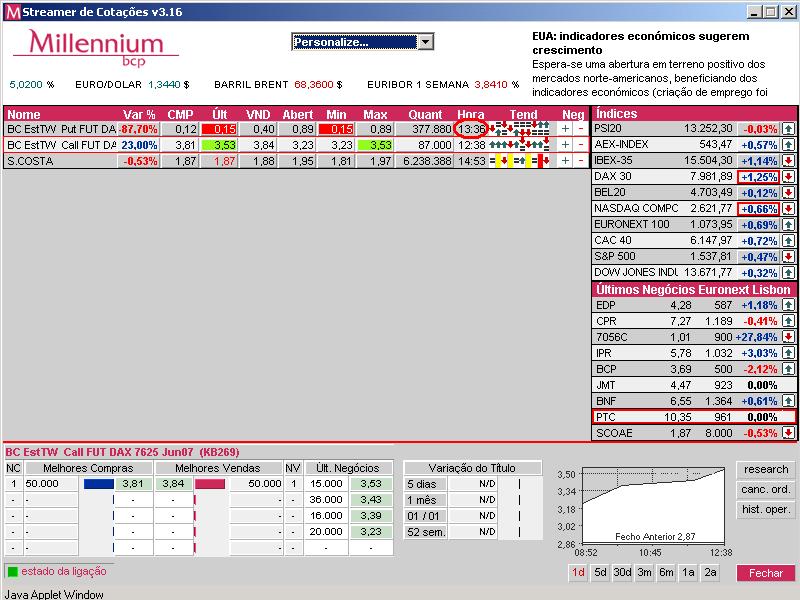Open the research button

click(x=766, y=469)
